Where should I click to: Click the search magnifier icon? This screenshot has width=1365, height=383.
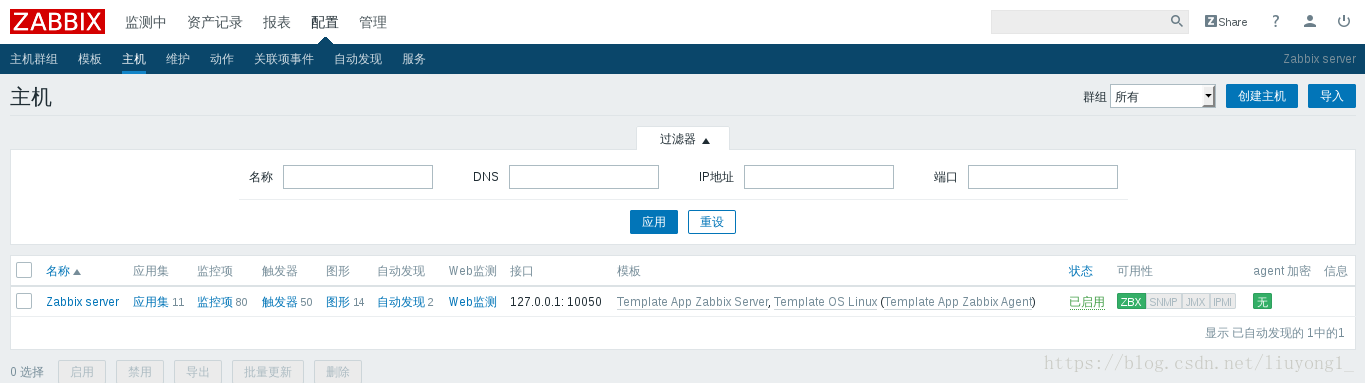1177,21
